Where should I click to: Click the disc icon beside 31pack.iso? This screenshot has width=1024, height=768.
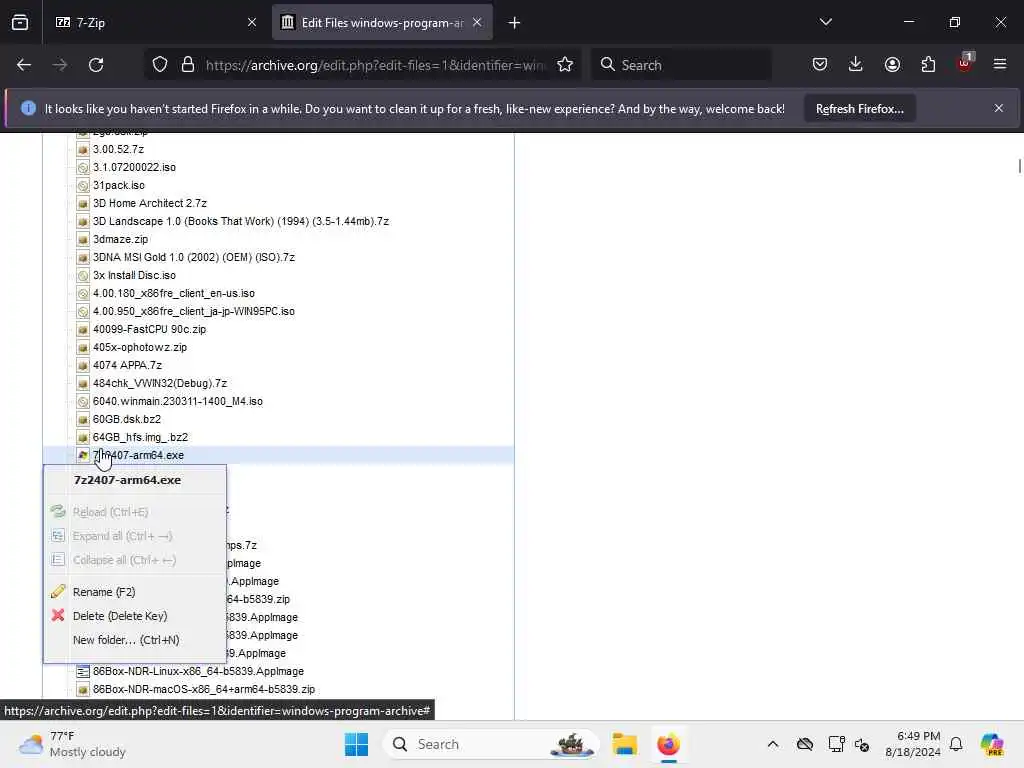coord(83,185)
